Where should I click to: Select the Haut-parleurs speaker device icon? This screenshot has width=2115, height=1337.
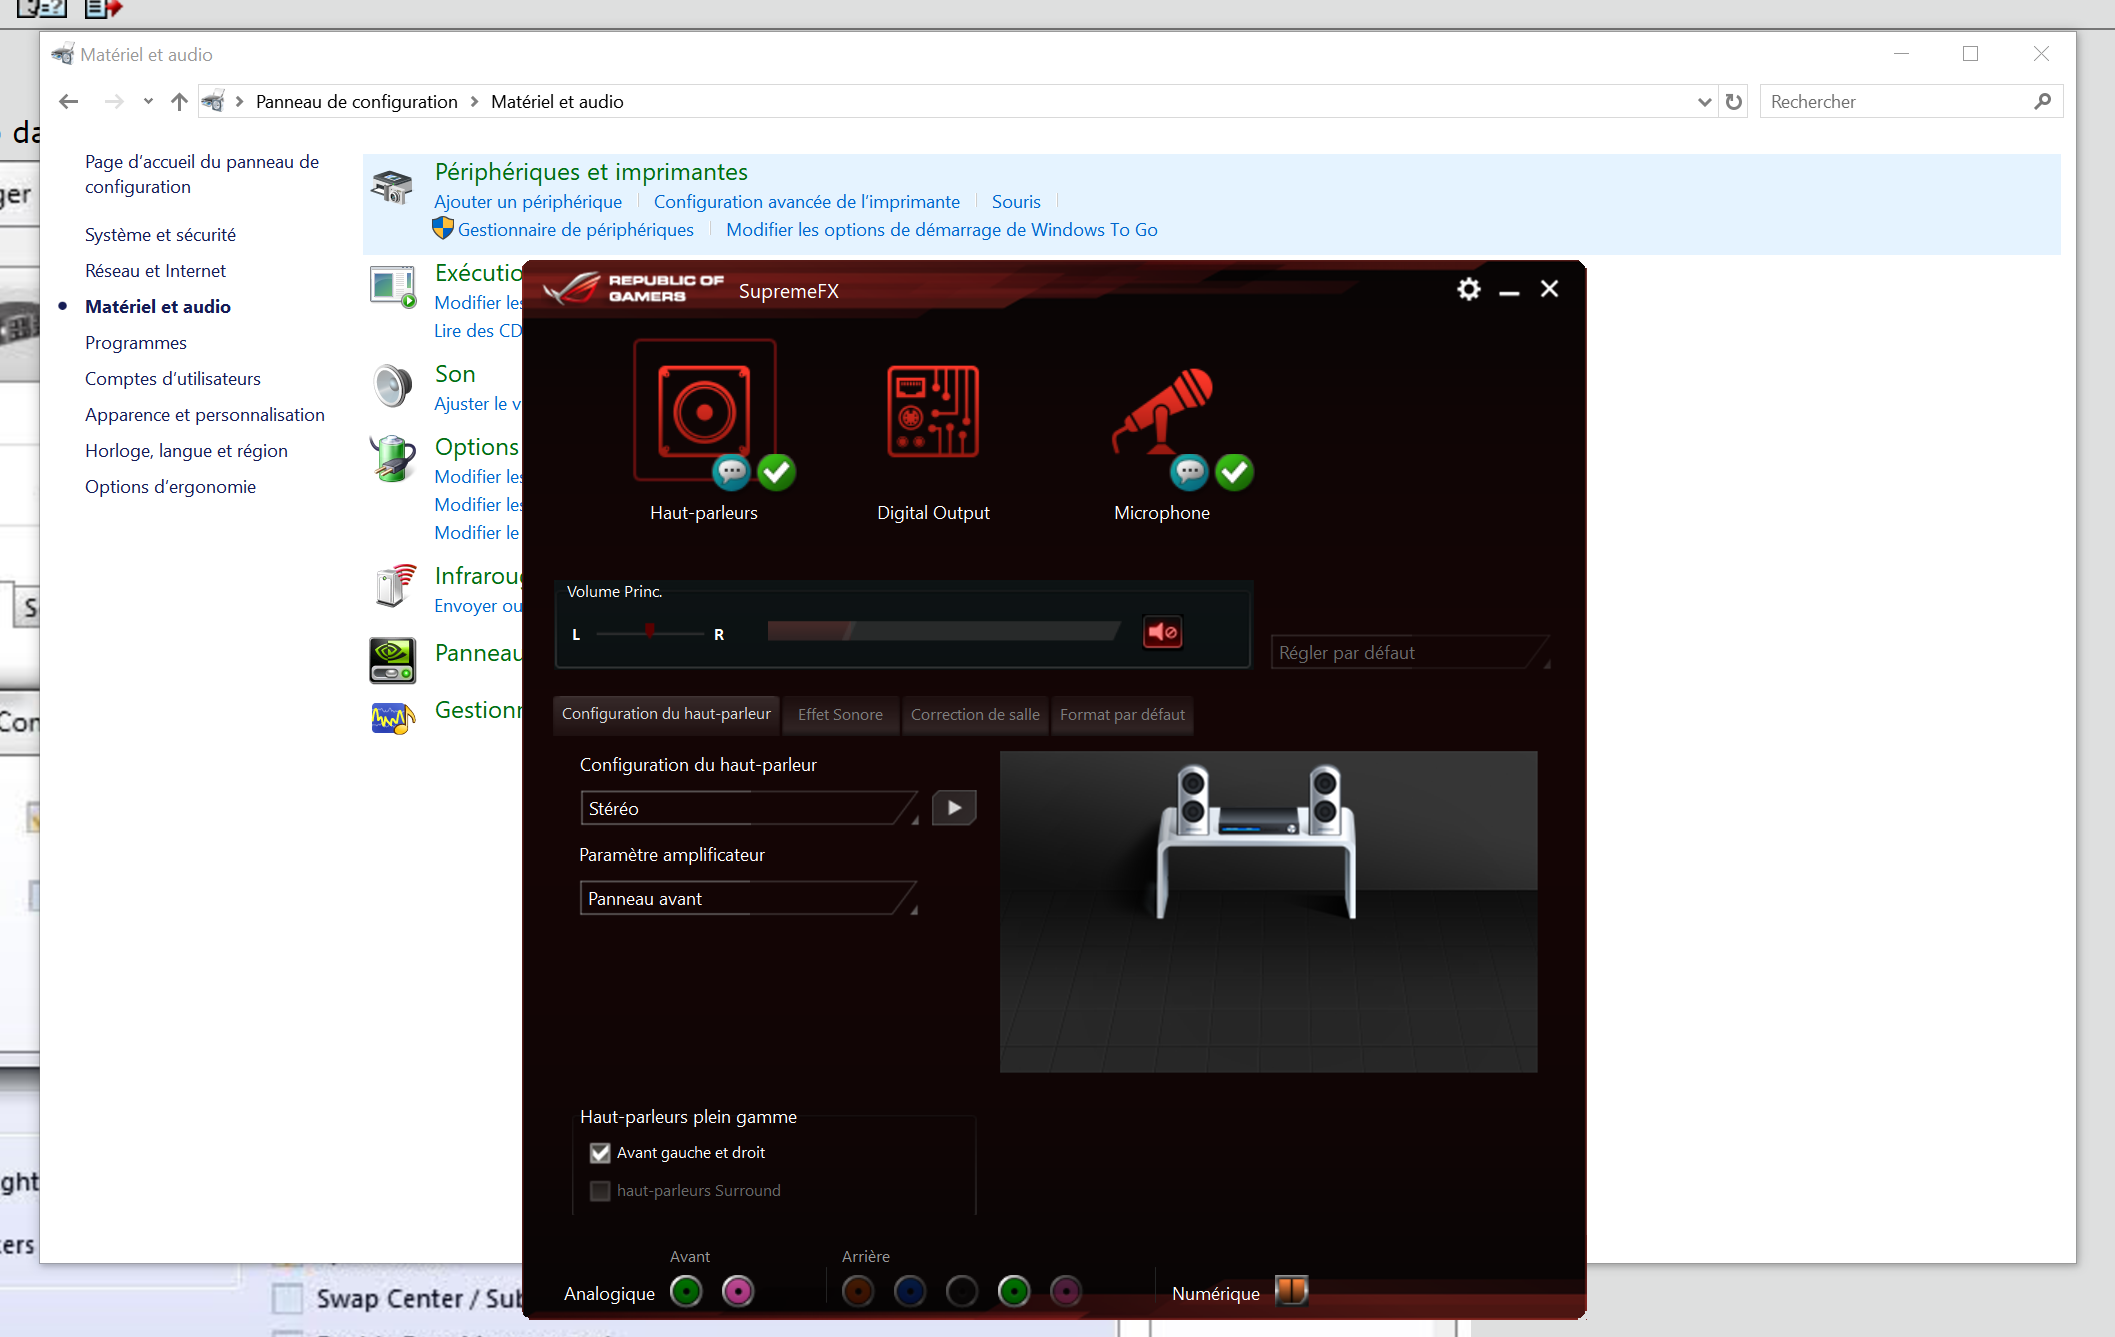(704, 412)
